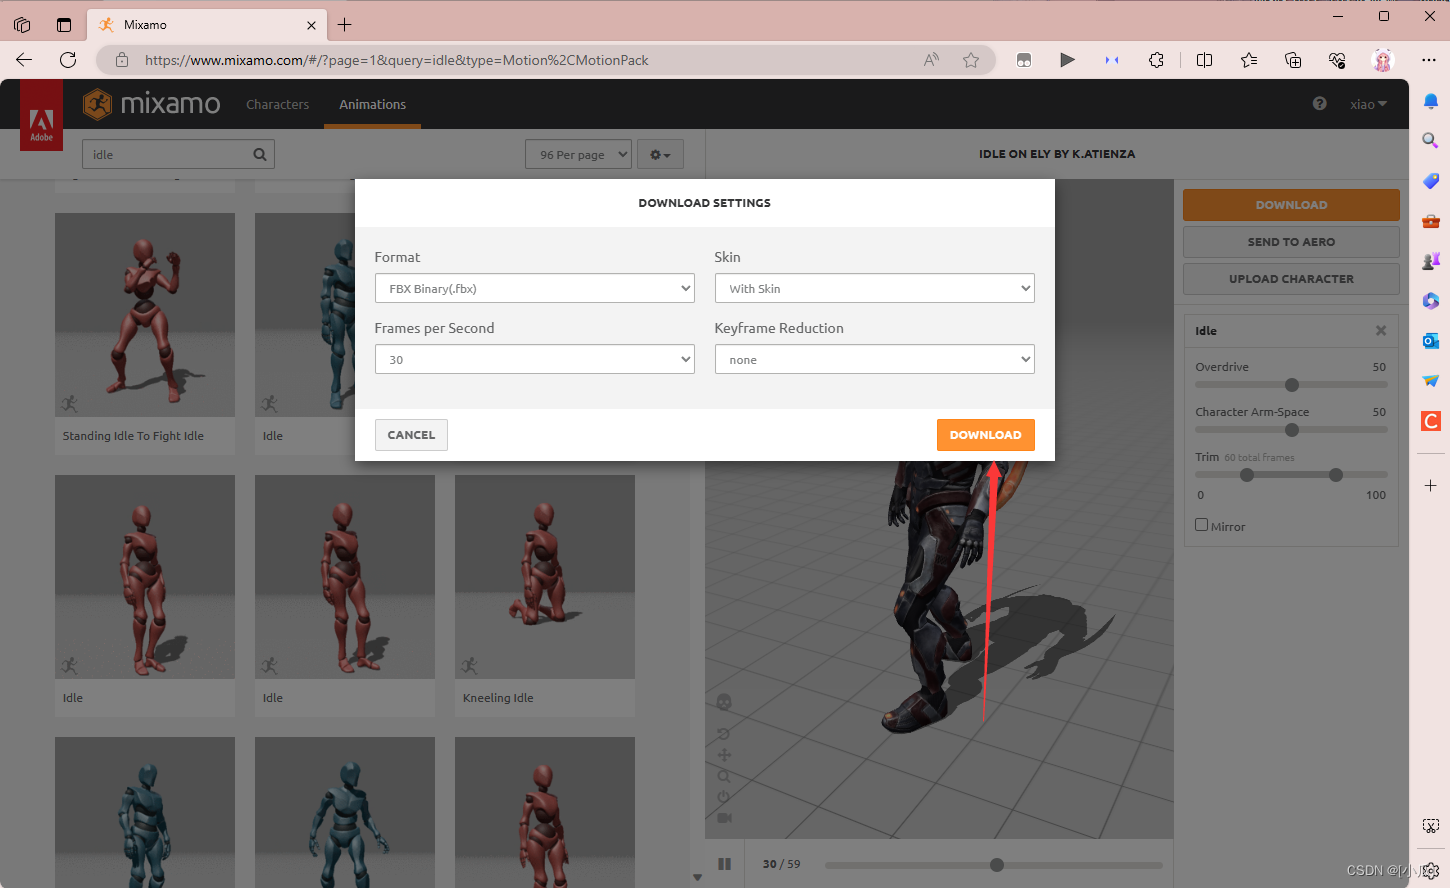Click the reset camera power icon
1450x888 pixels.
[x=724, y=797]
